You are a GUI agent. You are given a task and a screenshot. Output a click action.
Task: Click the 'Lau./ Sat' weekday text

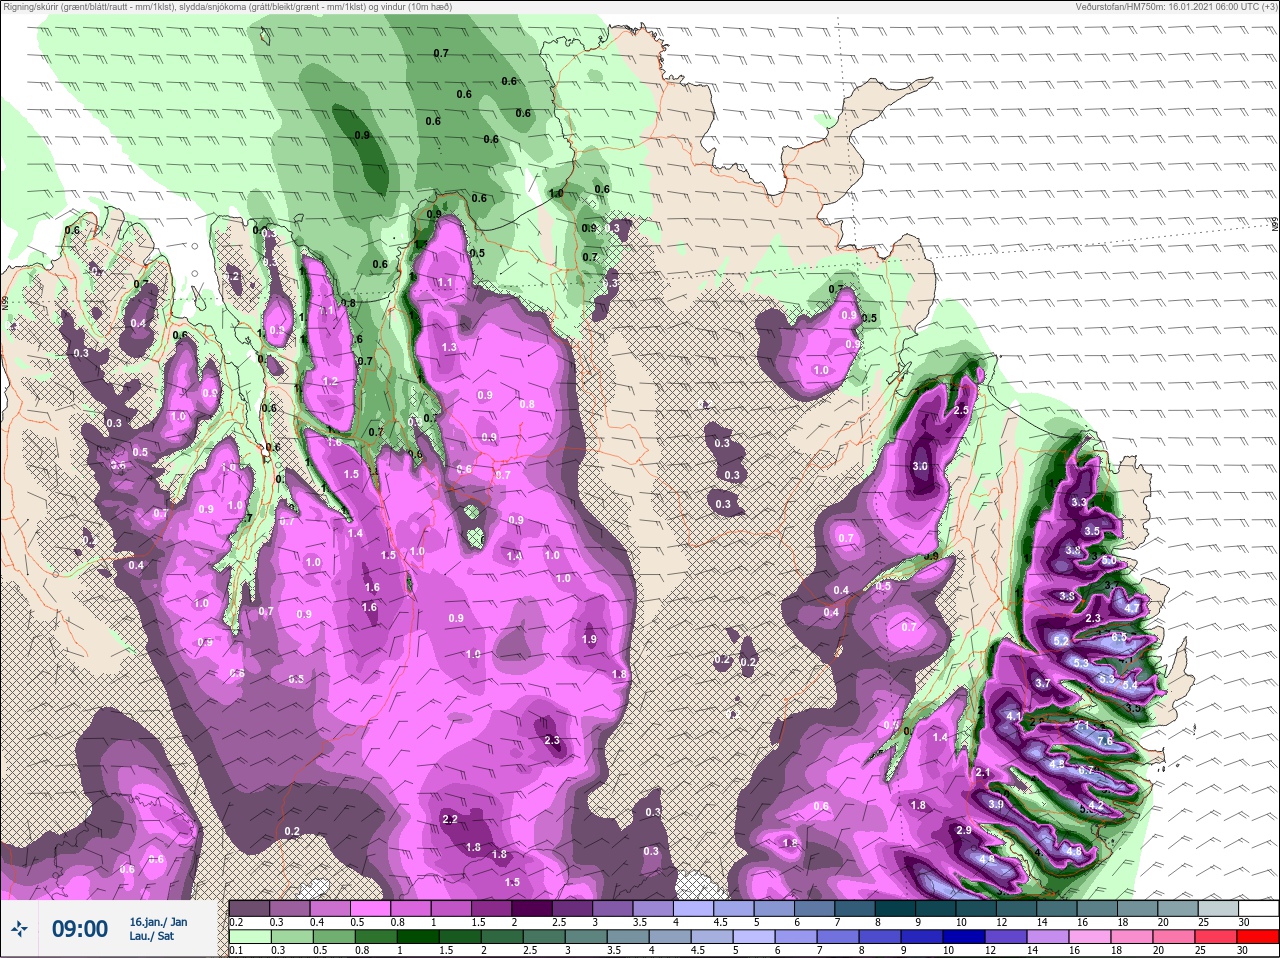(x=151, y=937)
